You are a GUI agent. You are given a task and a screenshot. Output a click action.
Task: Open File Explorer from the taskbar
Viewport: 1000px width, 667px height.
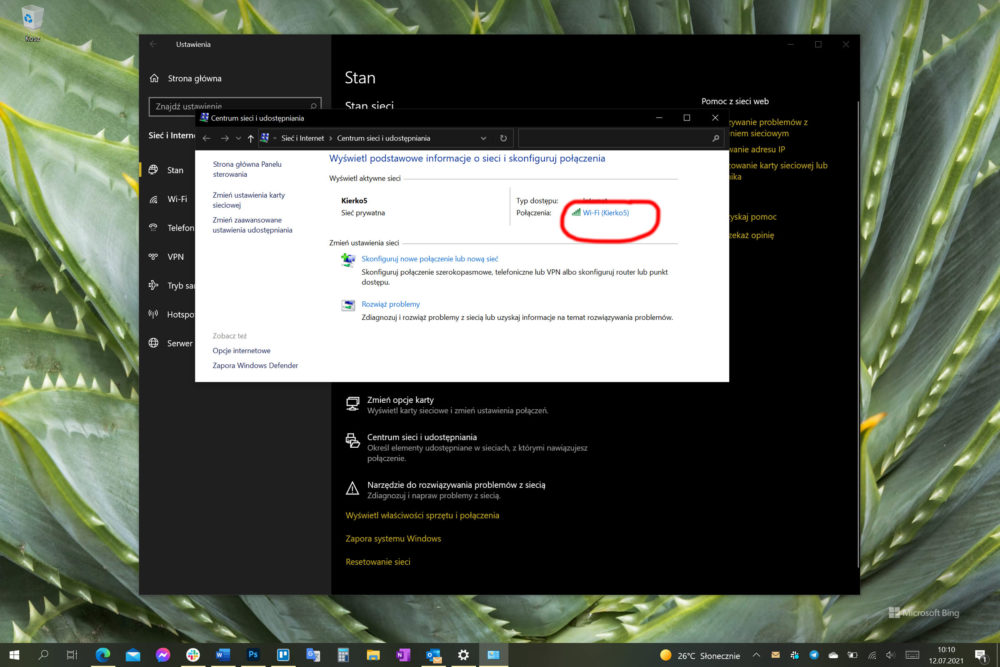click(x=373, y=655)
